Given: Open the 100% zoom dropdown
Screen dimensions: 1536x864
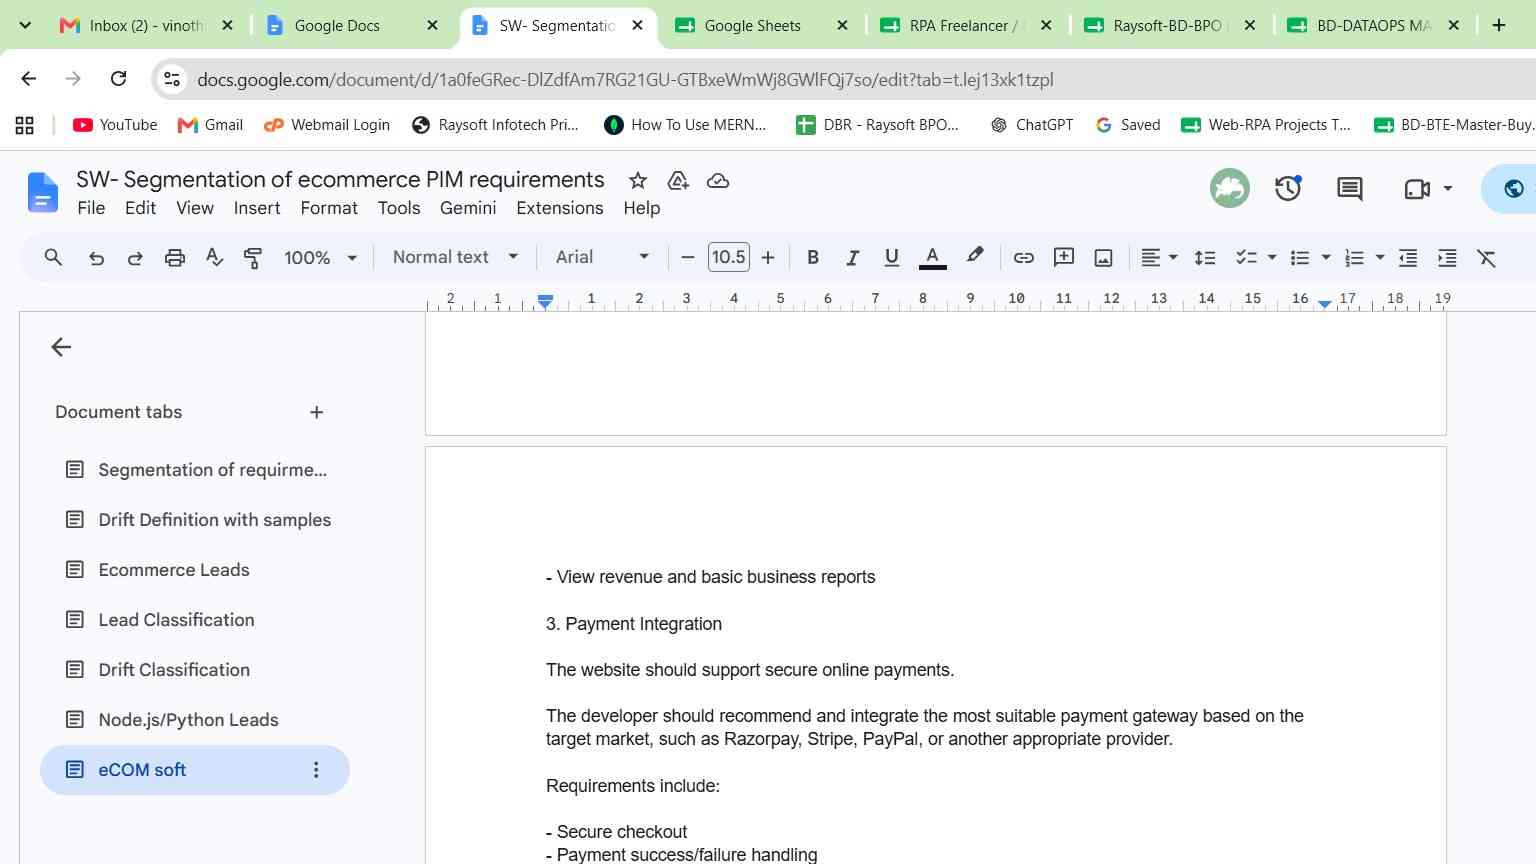Looking at the screenshot, I should [x=320, y=257].
